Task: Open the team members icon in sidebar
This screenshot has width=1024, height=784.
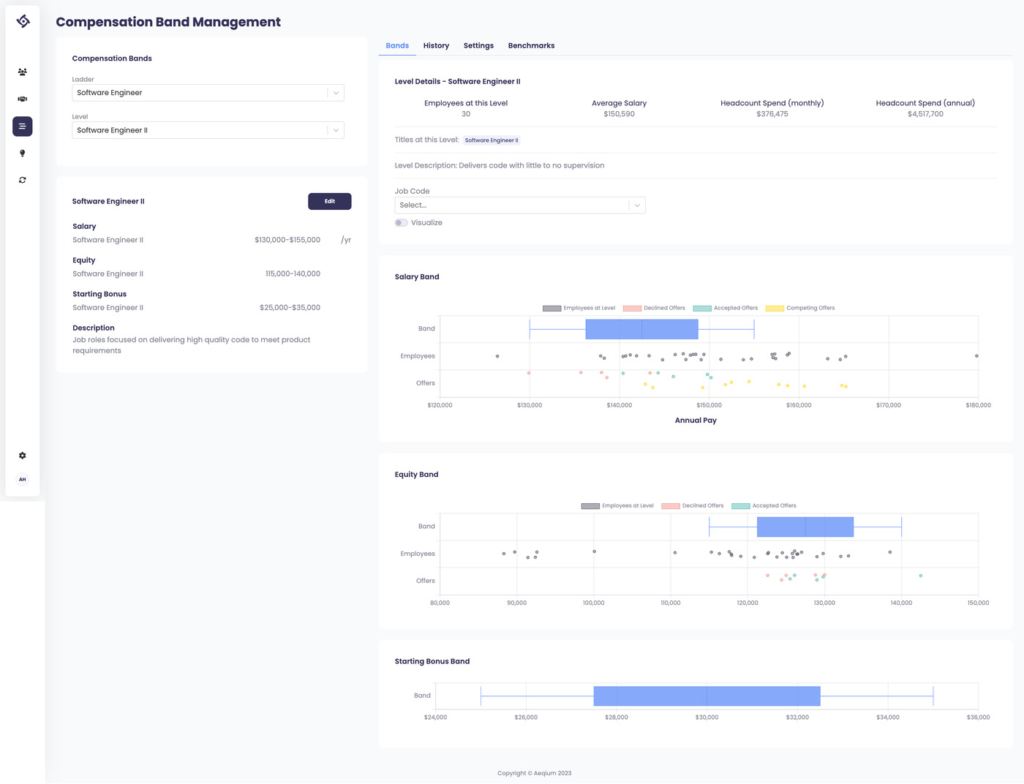Action: (21, 71)
